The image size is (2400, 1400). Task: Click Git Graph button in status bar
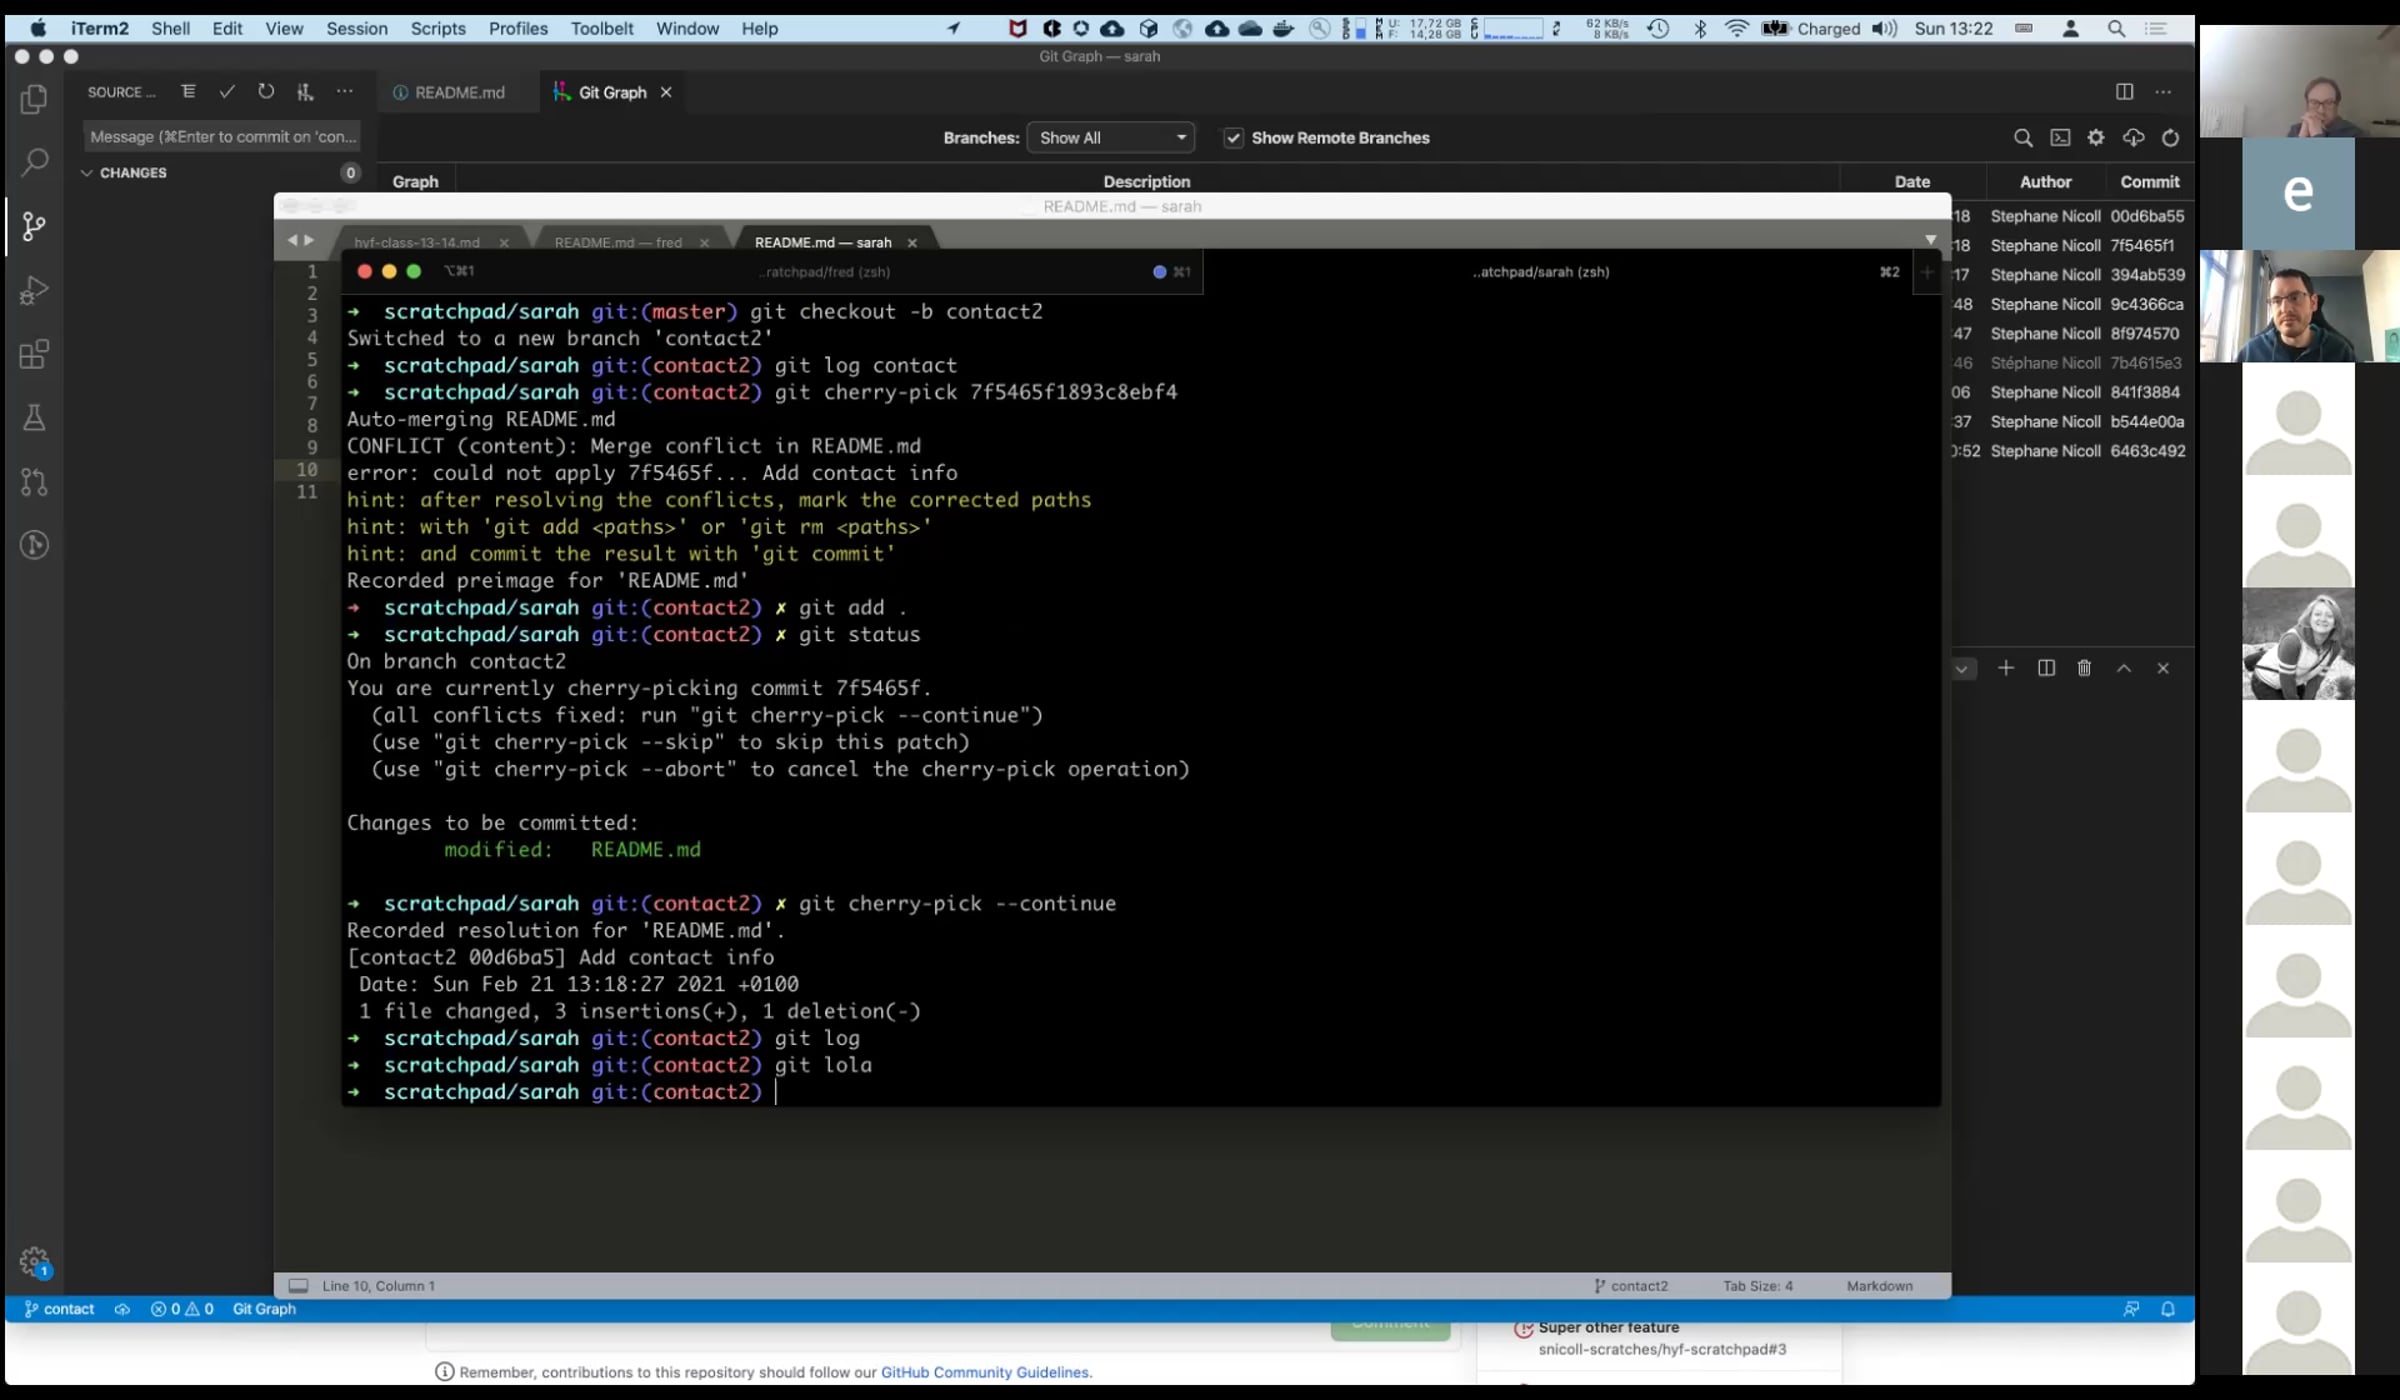click(264, 1309)
